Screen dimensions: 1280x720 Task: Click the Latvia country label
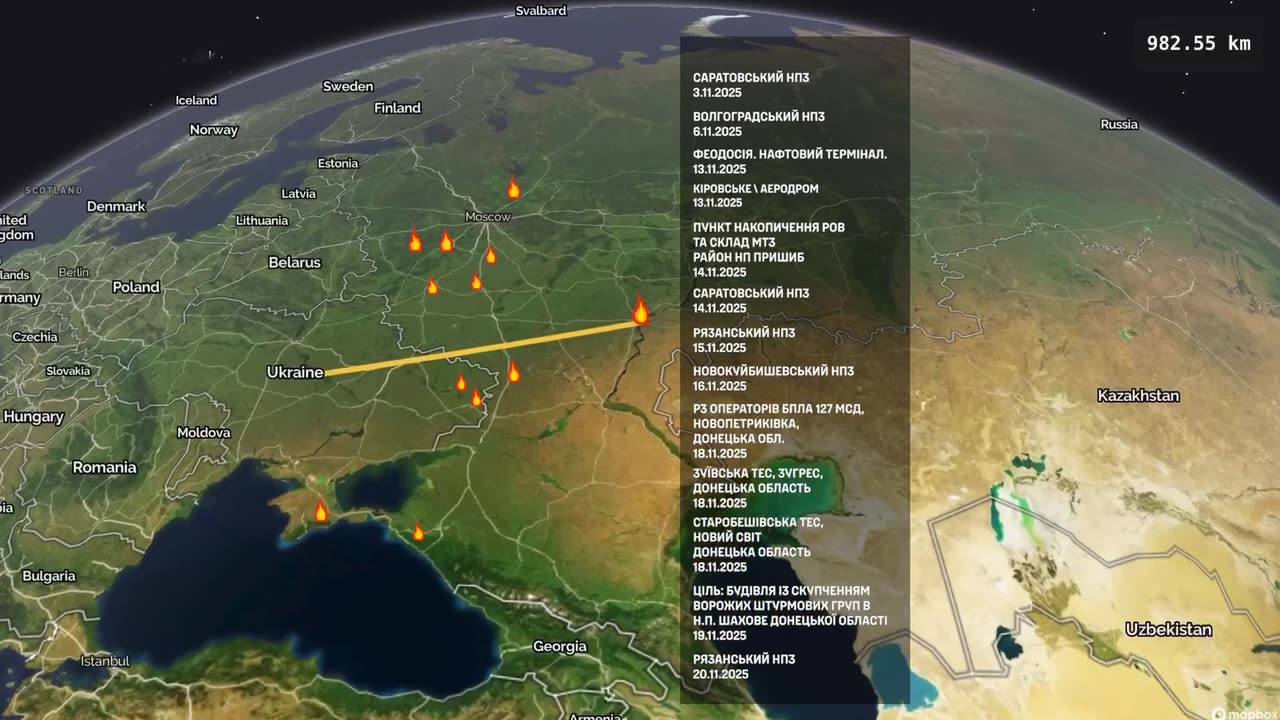pyautogui.click(x=299, y=193)
